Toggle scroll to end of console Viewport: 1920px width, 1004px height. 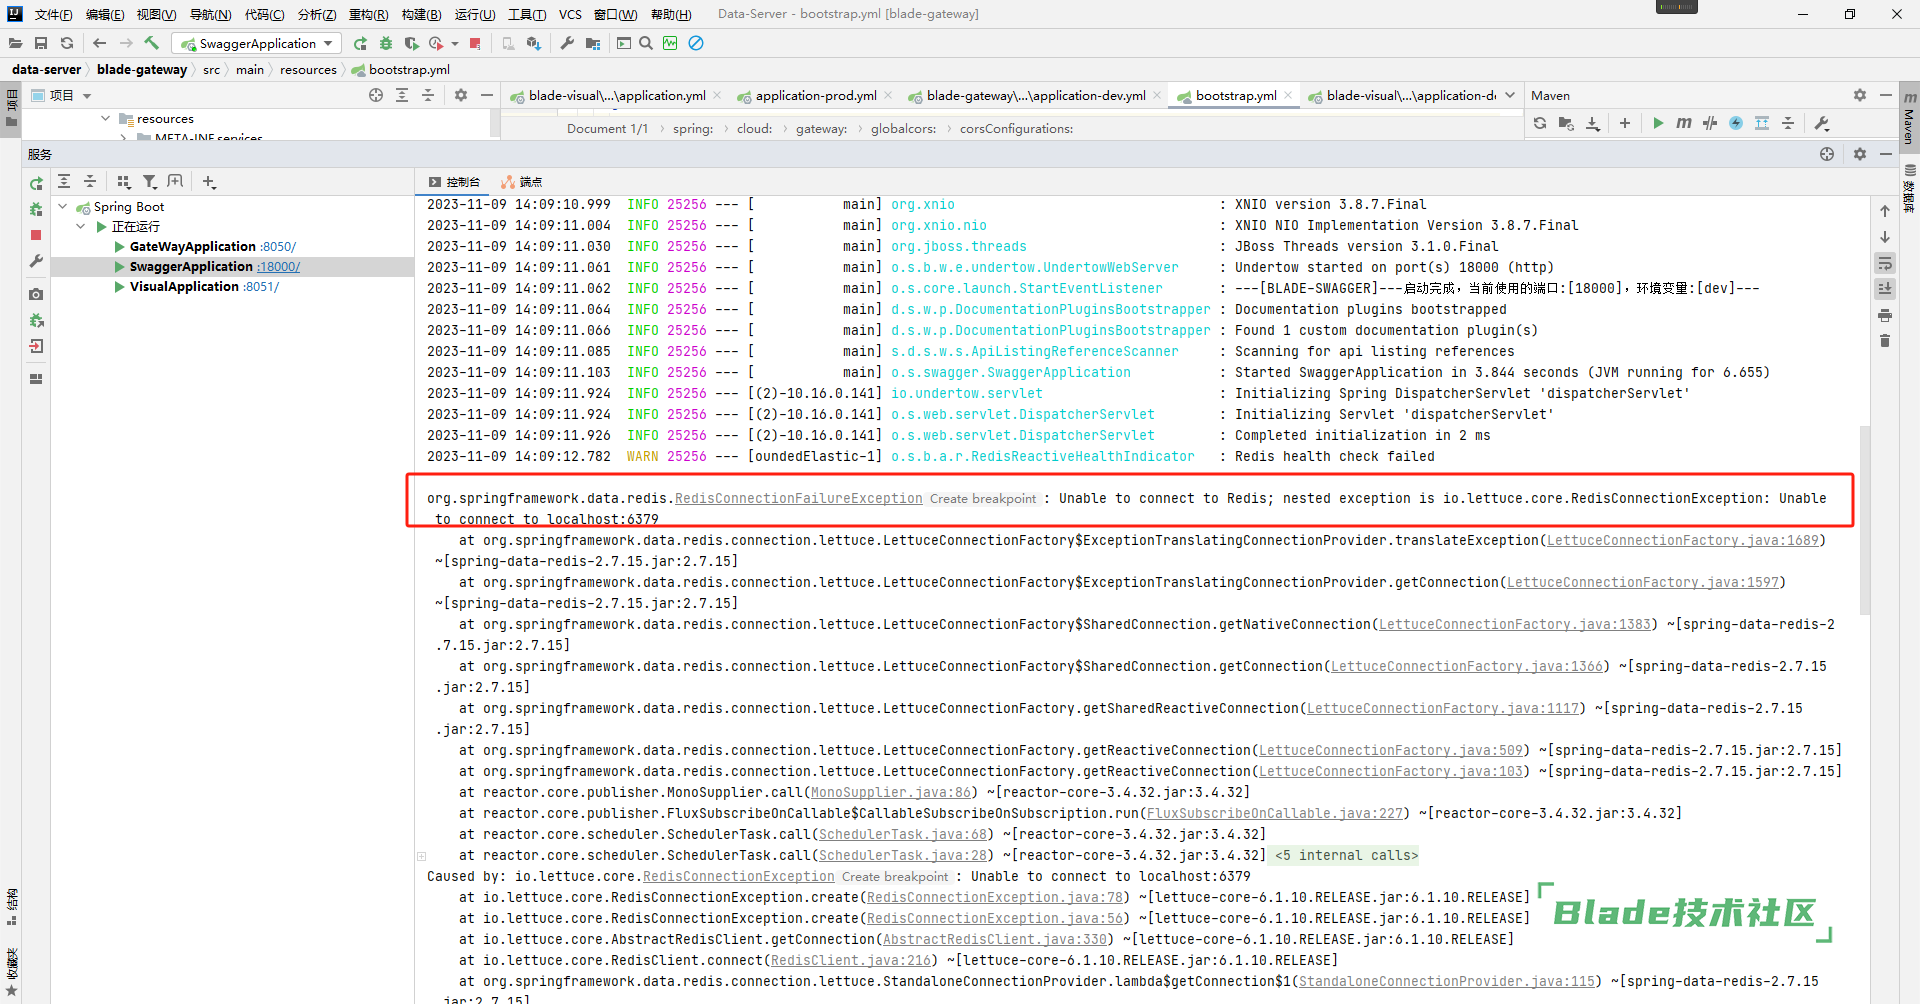click(x=1885, y=289)
